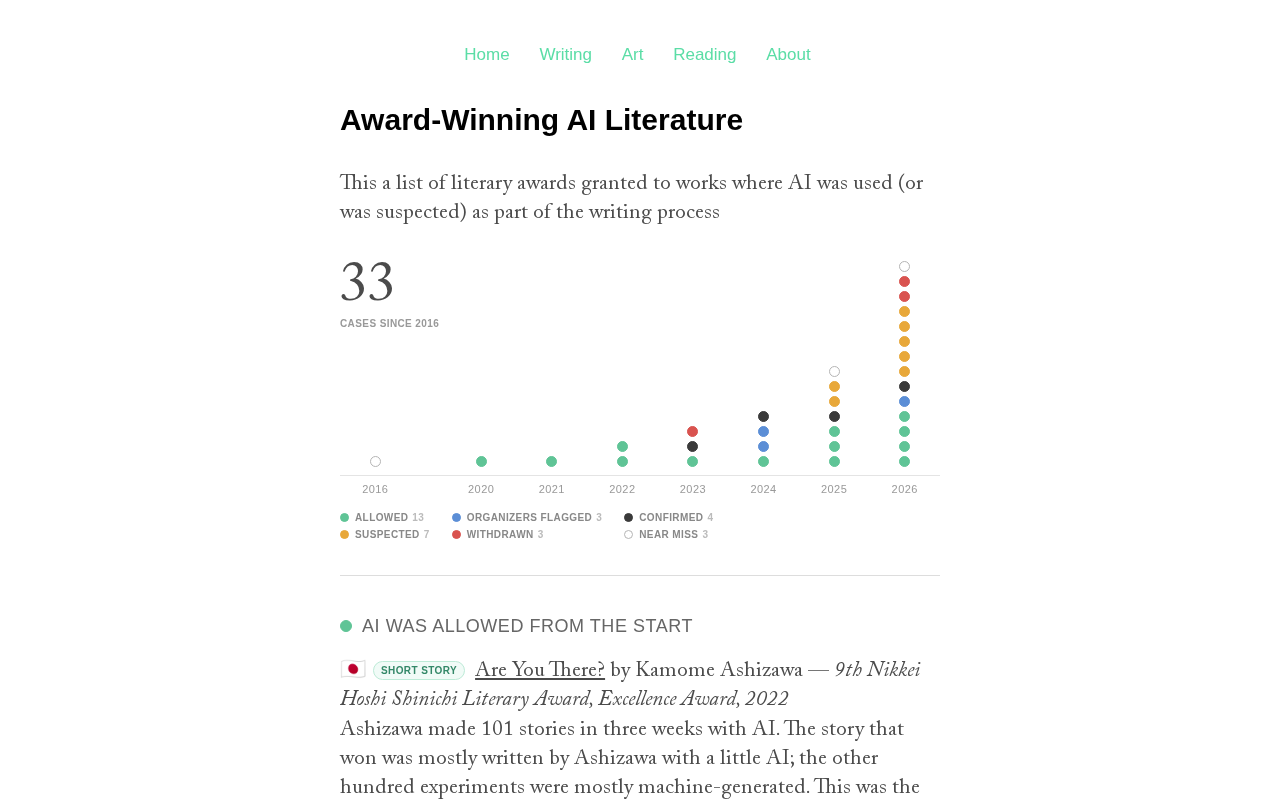Select the NEAR MISS legend entry
This screenshot has height=800, width=1280.
666,535
